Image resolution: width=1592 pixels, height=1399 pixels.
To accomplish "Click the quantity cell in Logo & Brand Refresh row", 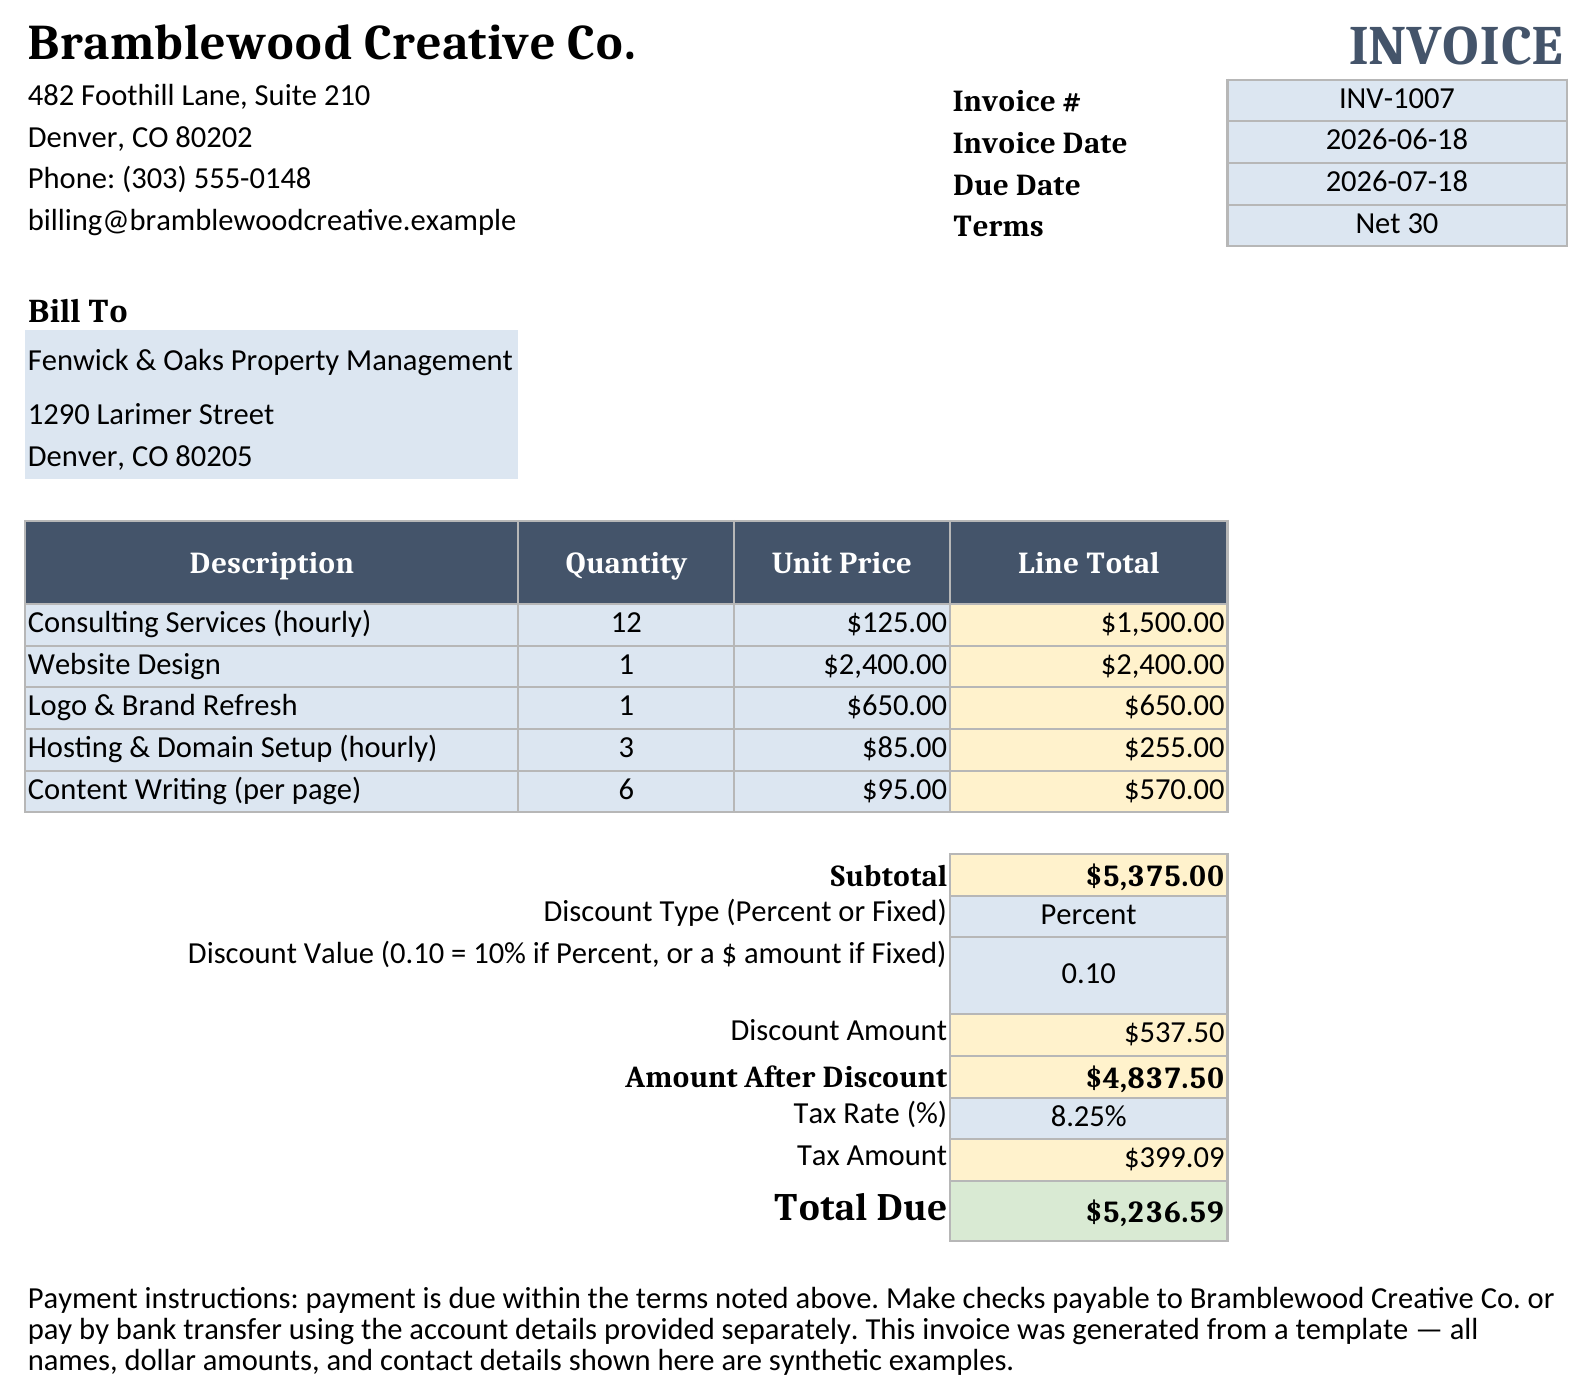I will coord(626,707).
